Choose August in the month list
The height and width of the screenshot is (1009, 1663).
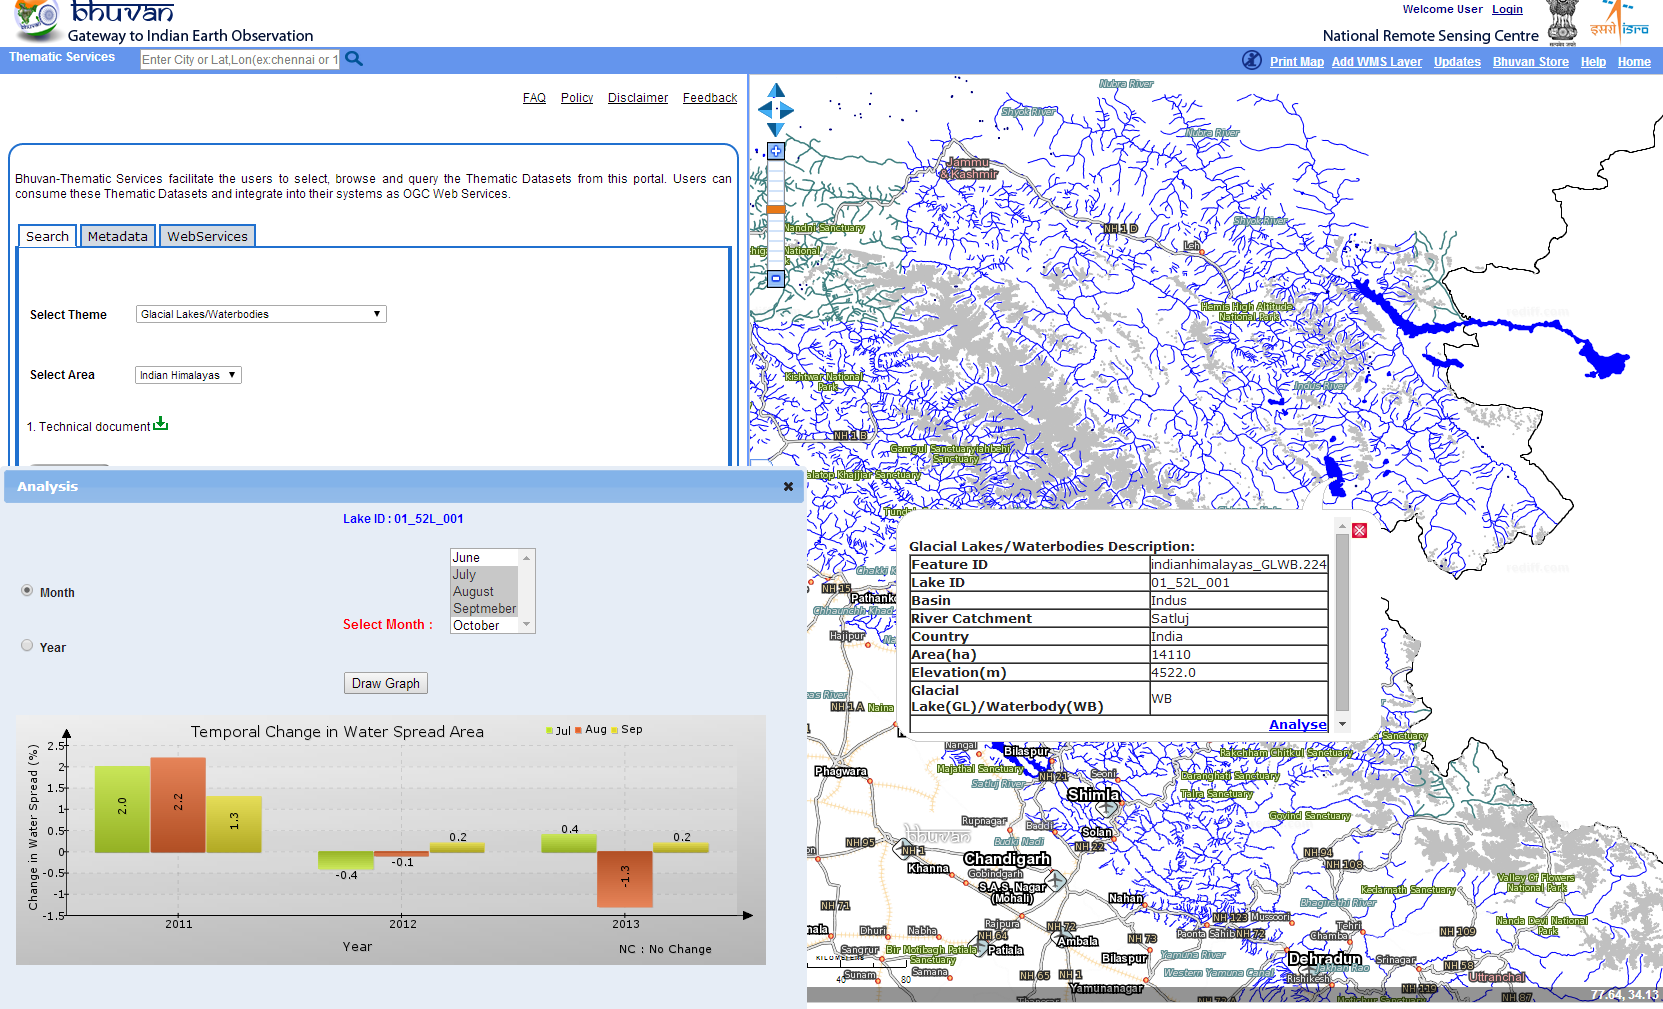(484, 592)
